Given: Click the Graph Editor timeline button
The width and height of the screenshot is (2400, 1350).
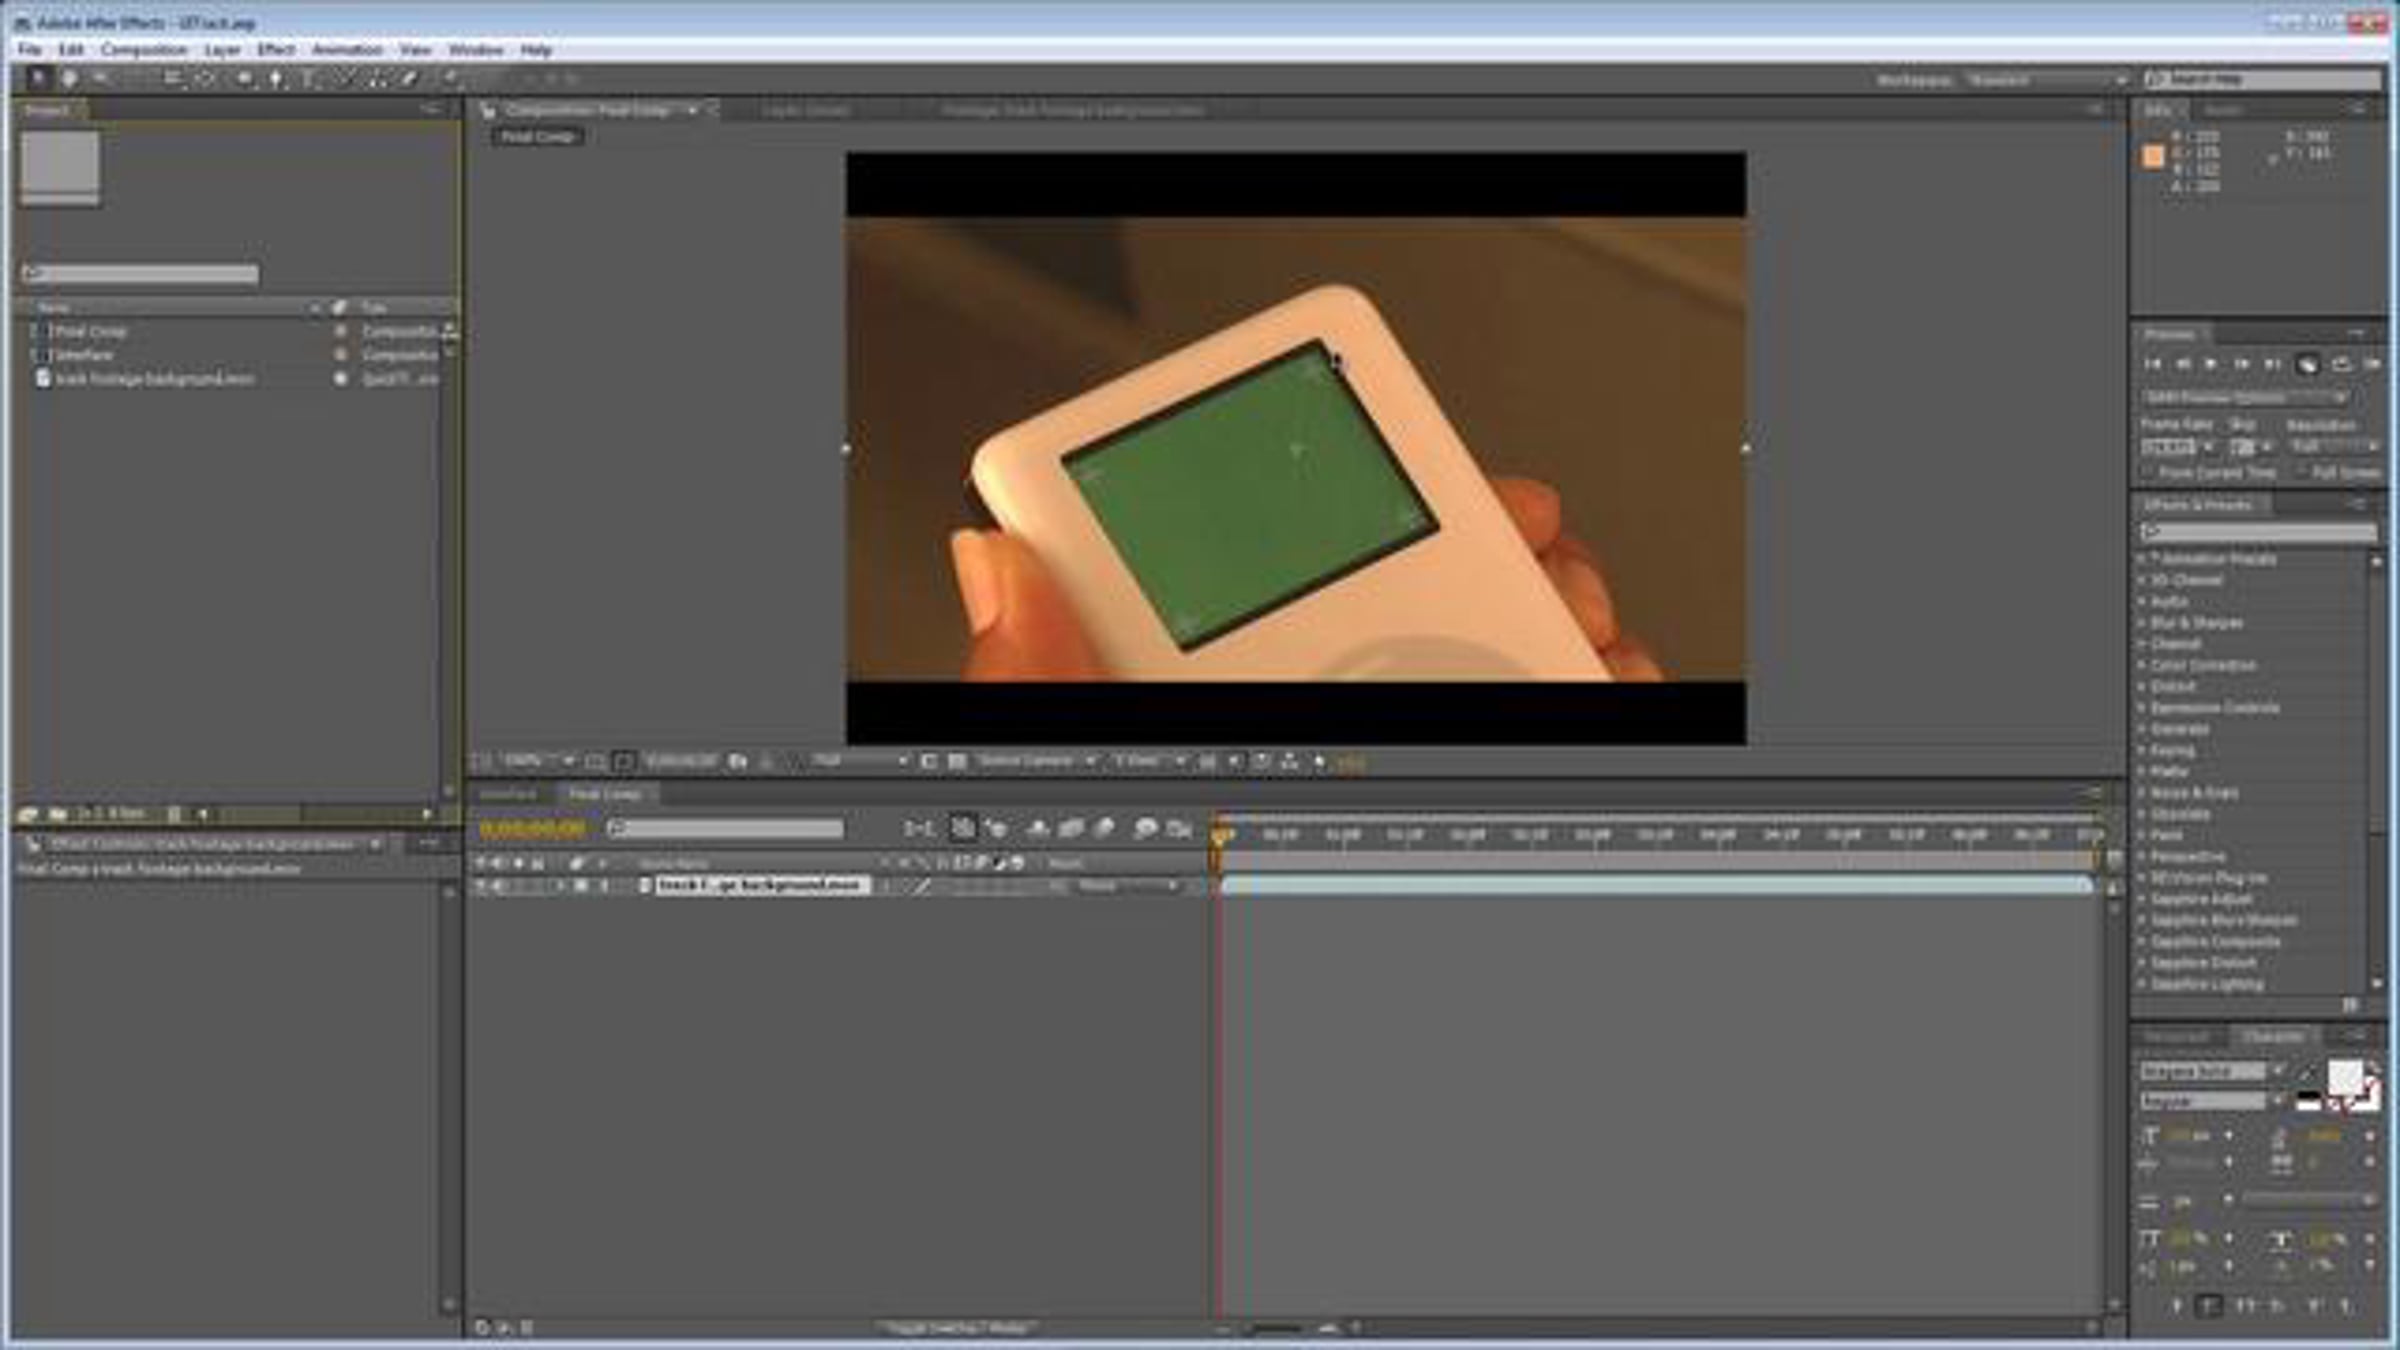Looking at the screenshot, I should tap(1181, 828).
